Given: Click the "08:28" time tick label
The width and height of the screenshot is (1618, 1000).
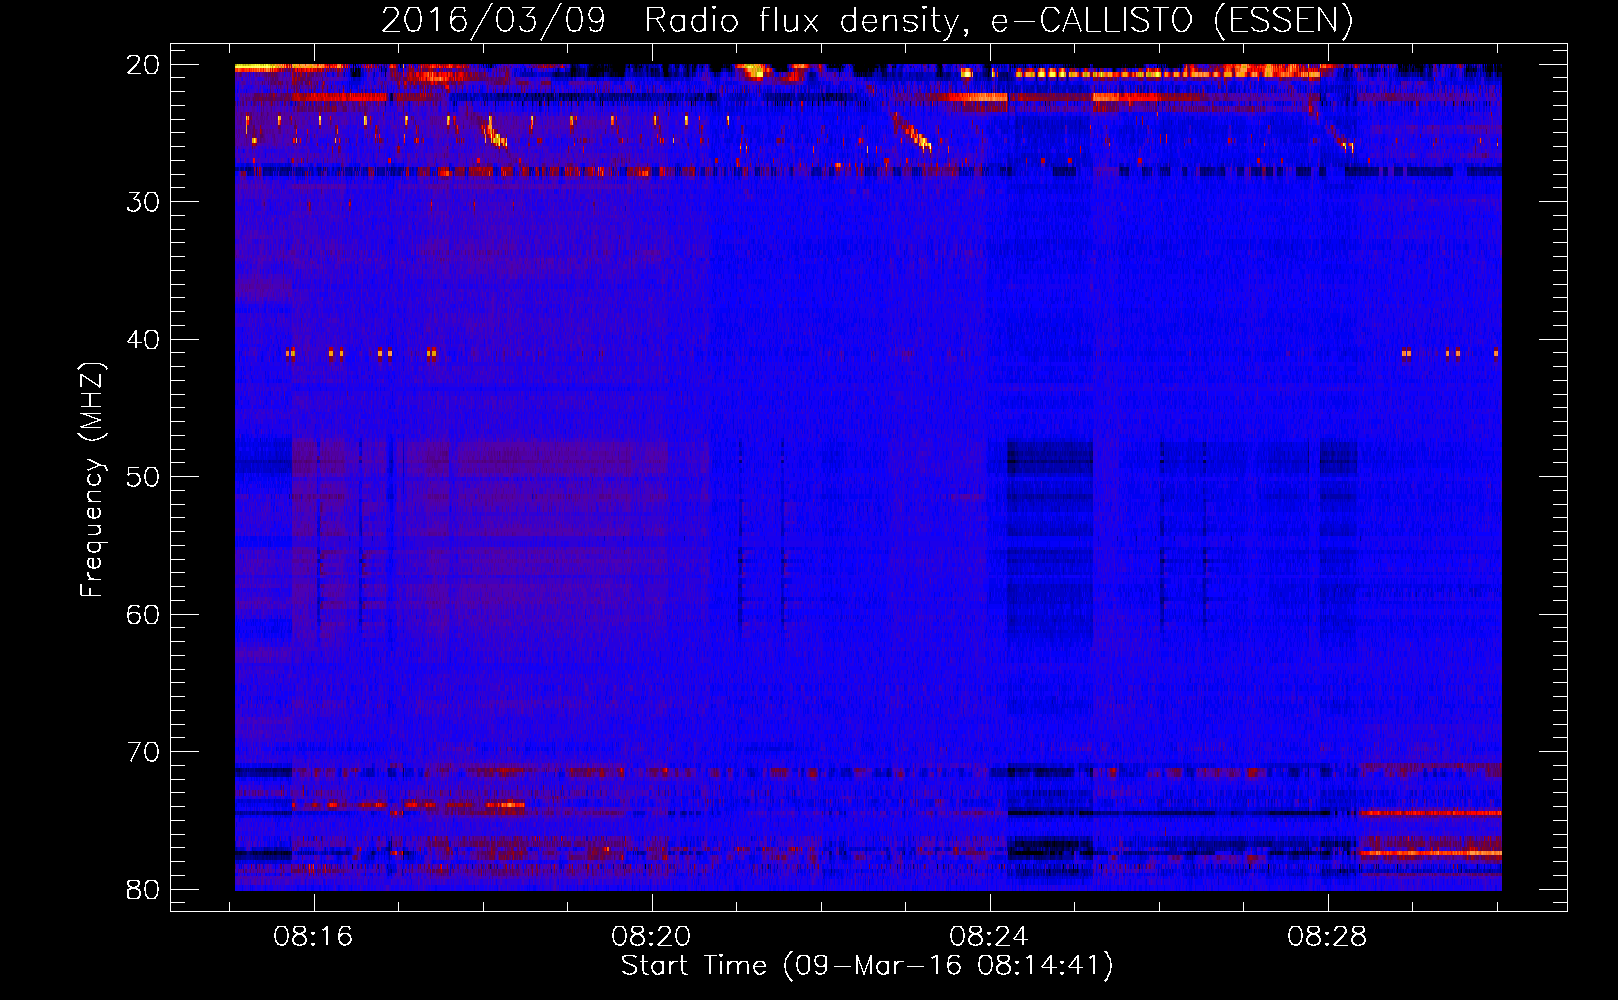Looking at the screenshot, I should pos(1328,937).
